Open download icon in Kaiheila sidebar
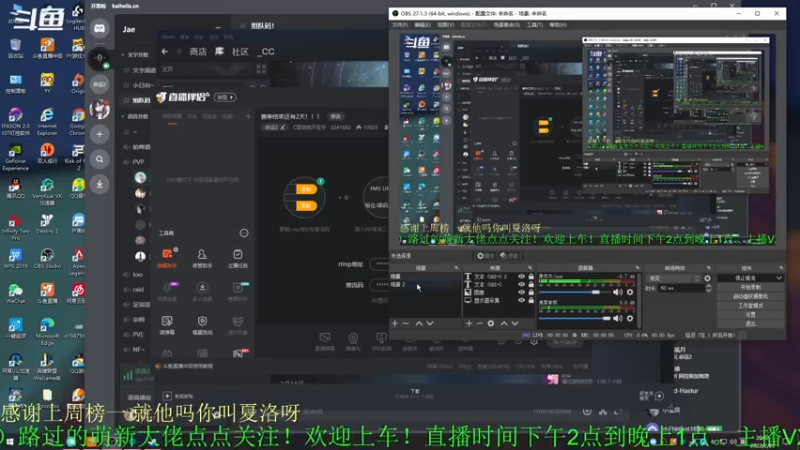 [99, 184]
